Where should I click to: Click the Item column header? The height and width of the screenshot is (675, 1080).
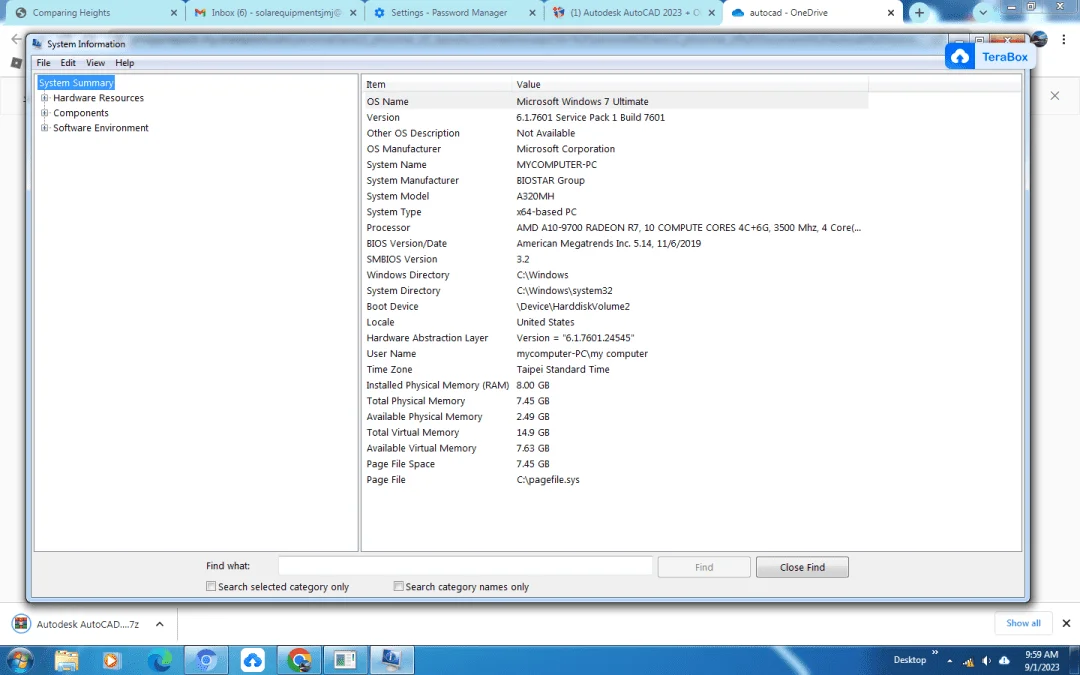pyautogui.click(x=437, y=84)
